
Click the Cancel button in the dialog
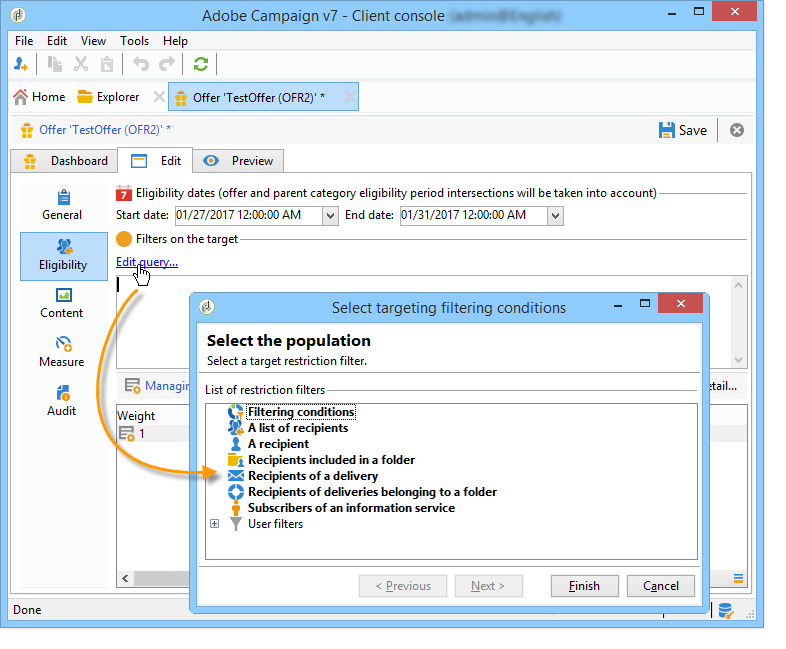(x=661, y=586)
